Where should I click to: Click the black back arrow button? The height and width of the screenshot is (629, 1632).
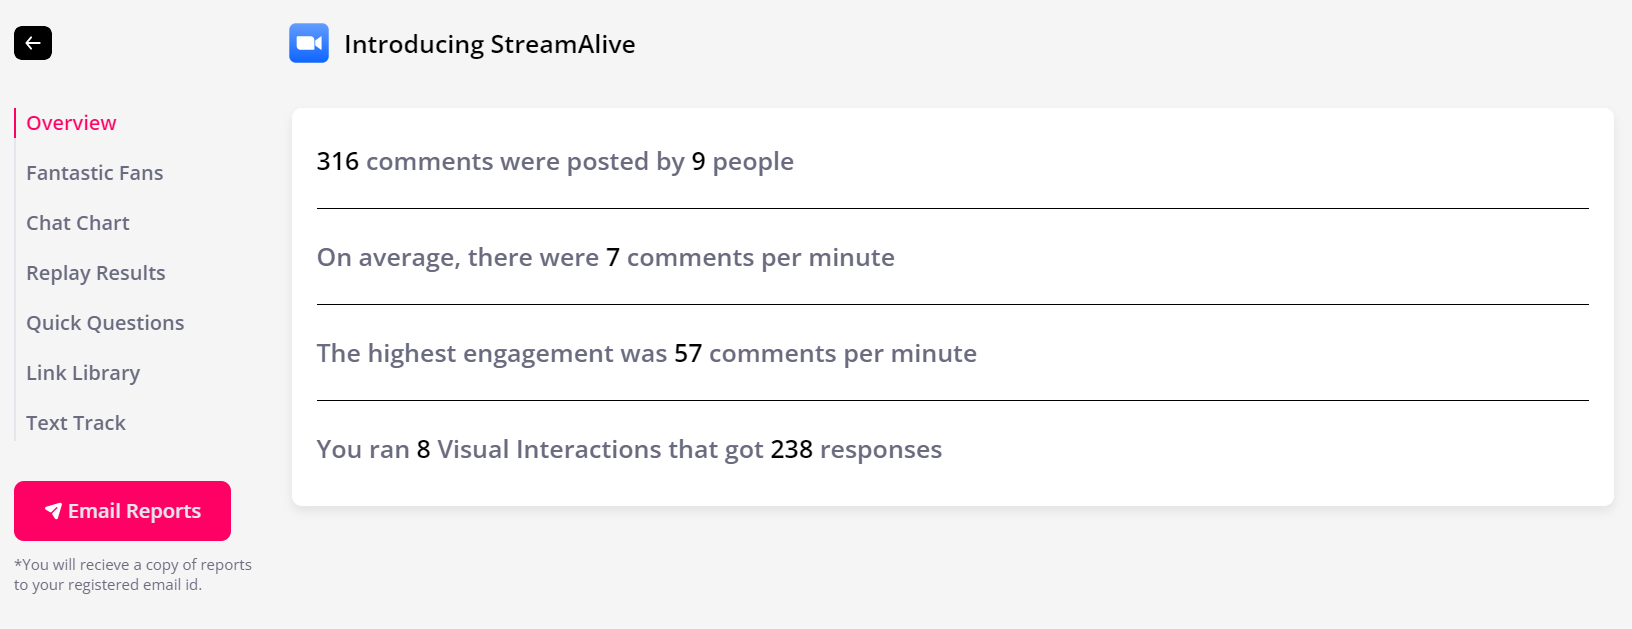click(33, 43)
